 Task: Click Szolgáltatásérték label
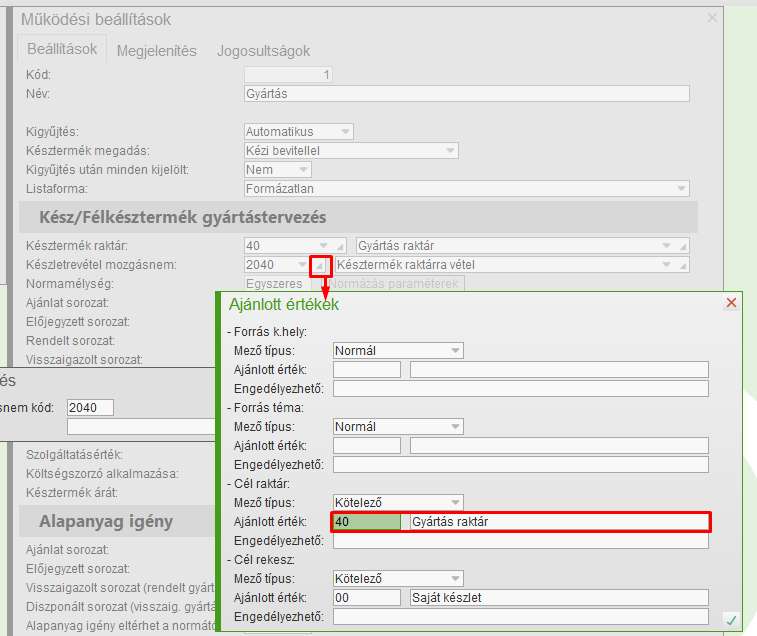coord(74,454)
